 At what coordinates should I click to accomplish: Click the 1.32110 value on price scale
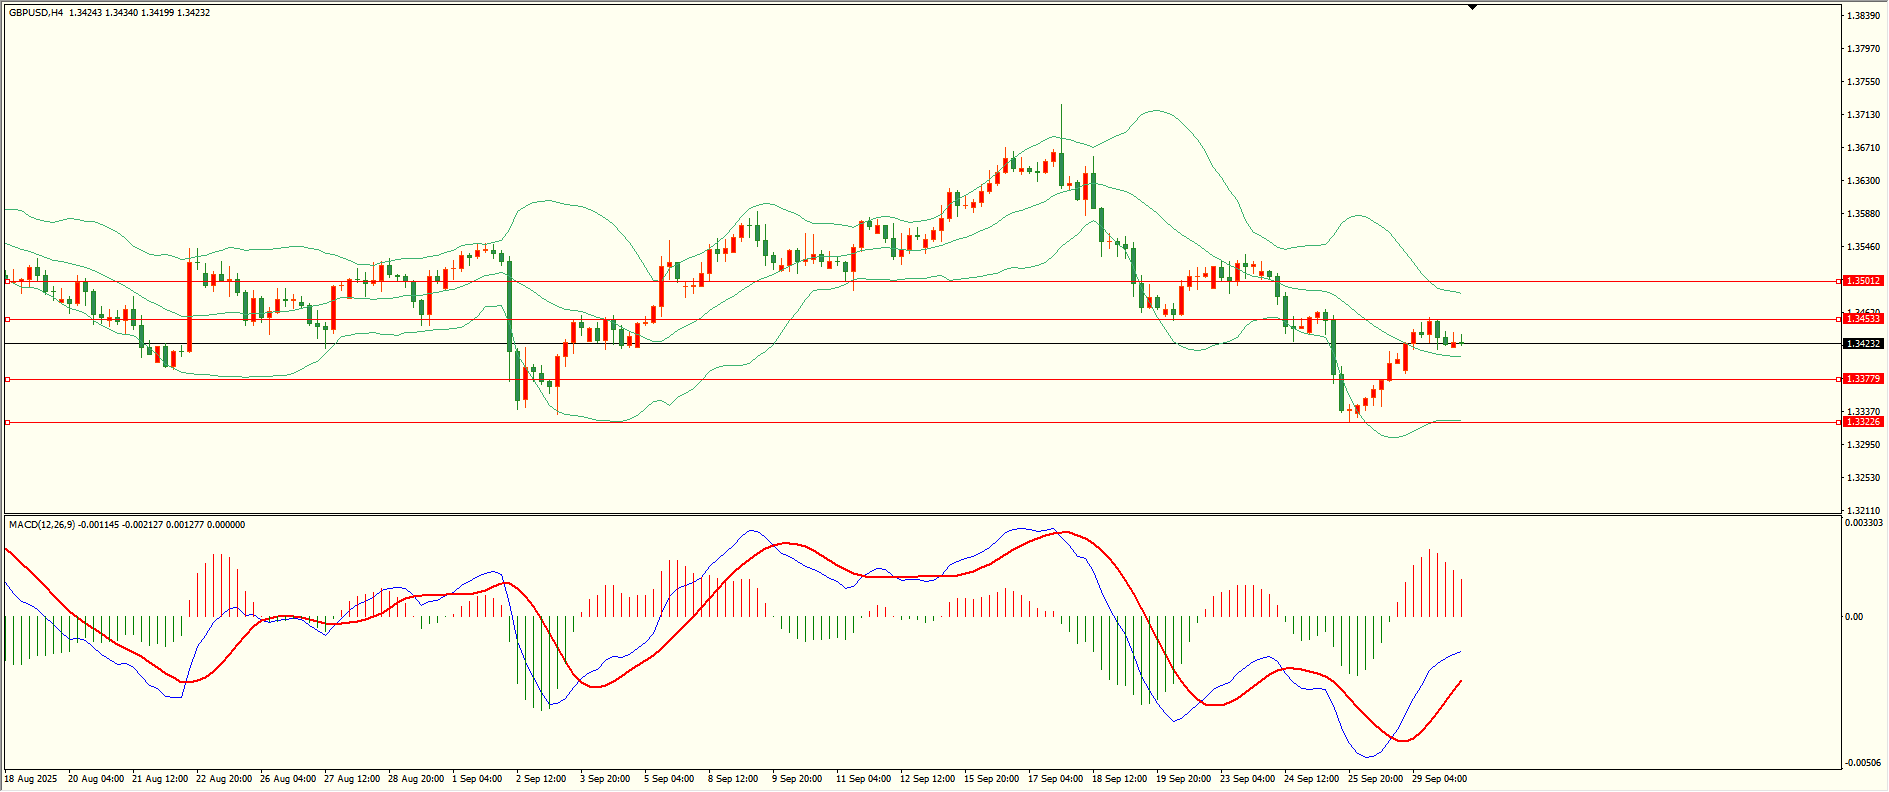click(1861, 510)
